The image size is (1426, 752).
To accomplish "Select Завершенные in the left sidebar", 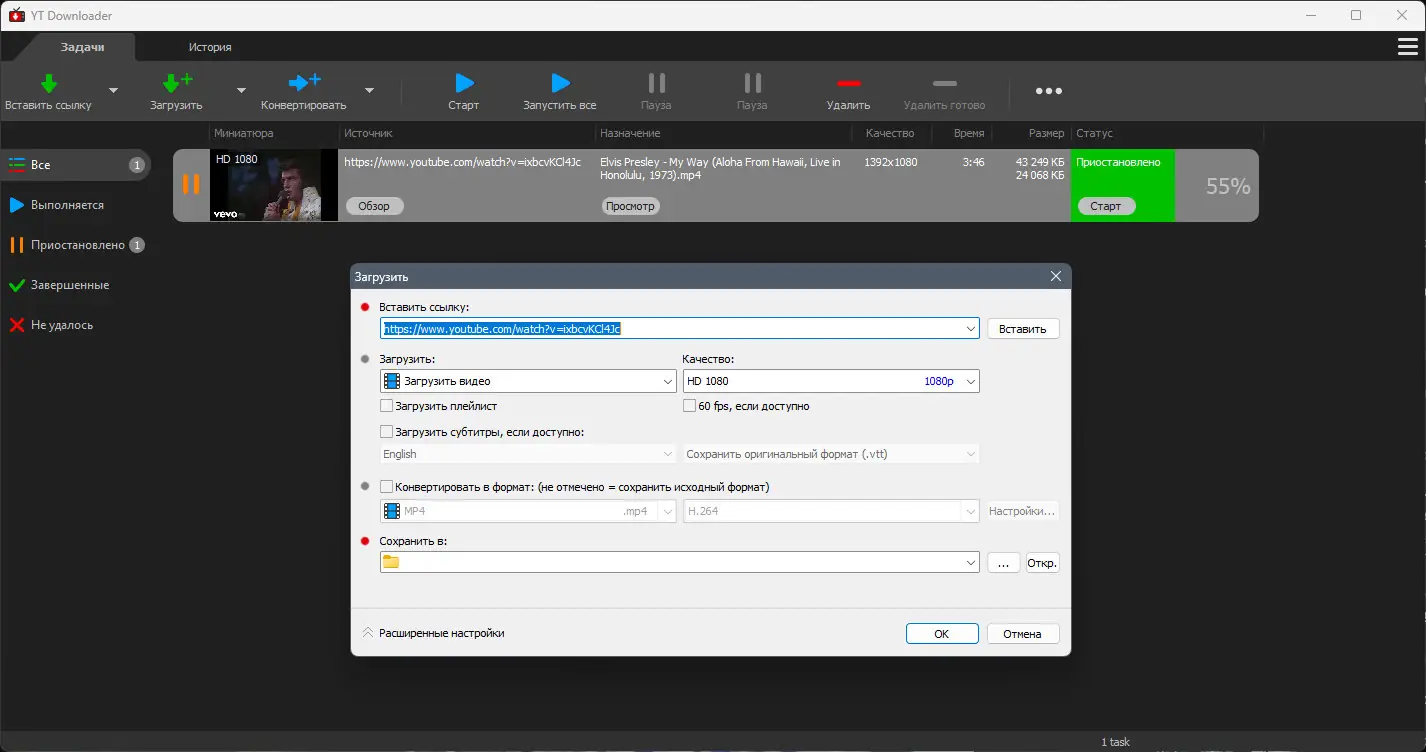I will [x=69, y=284].
